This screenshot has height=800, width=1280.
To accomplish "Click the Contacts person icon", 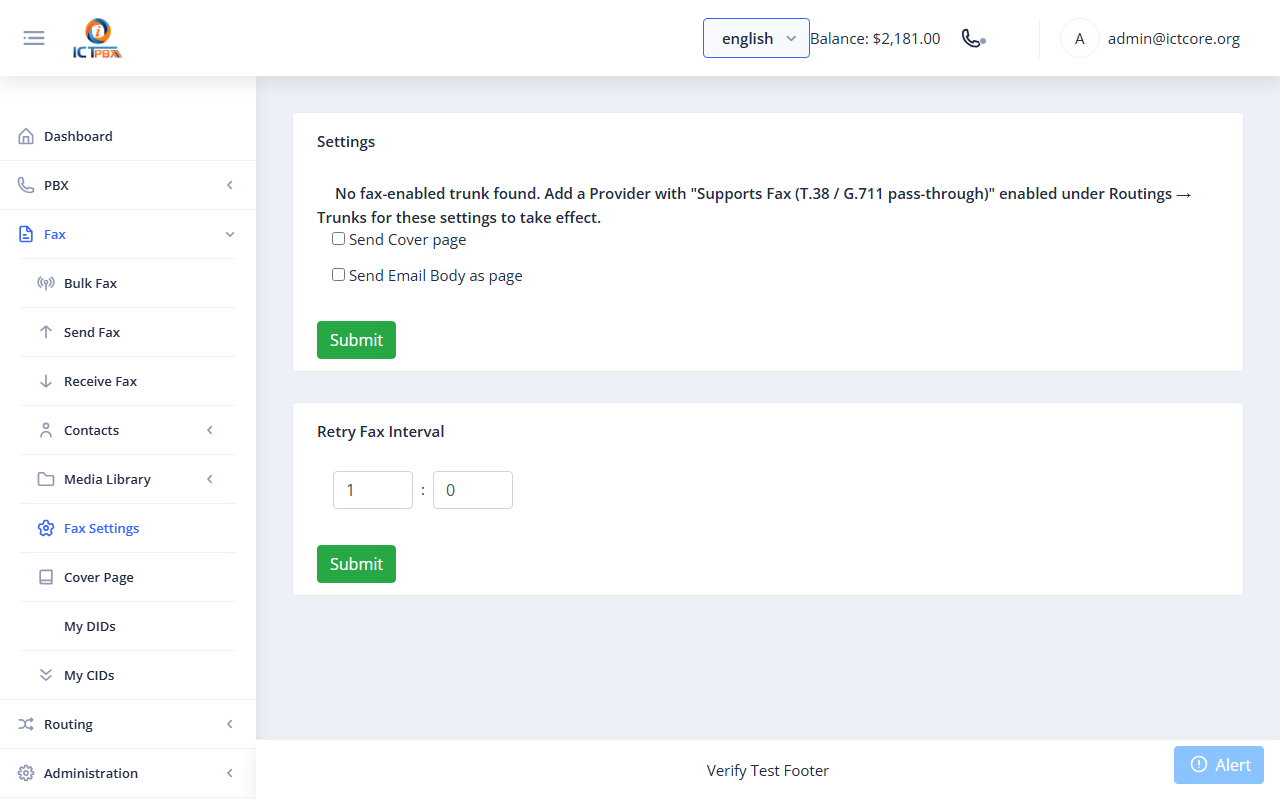I will 46,430.
